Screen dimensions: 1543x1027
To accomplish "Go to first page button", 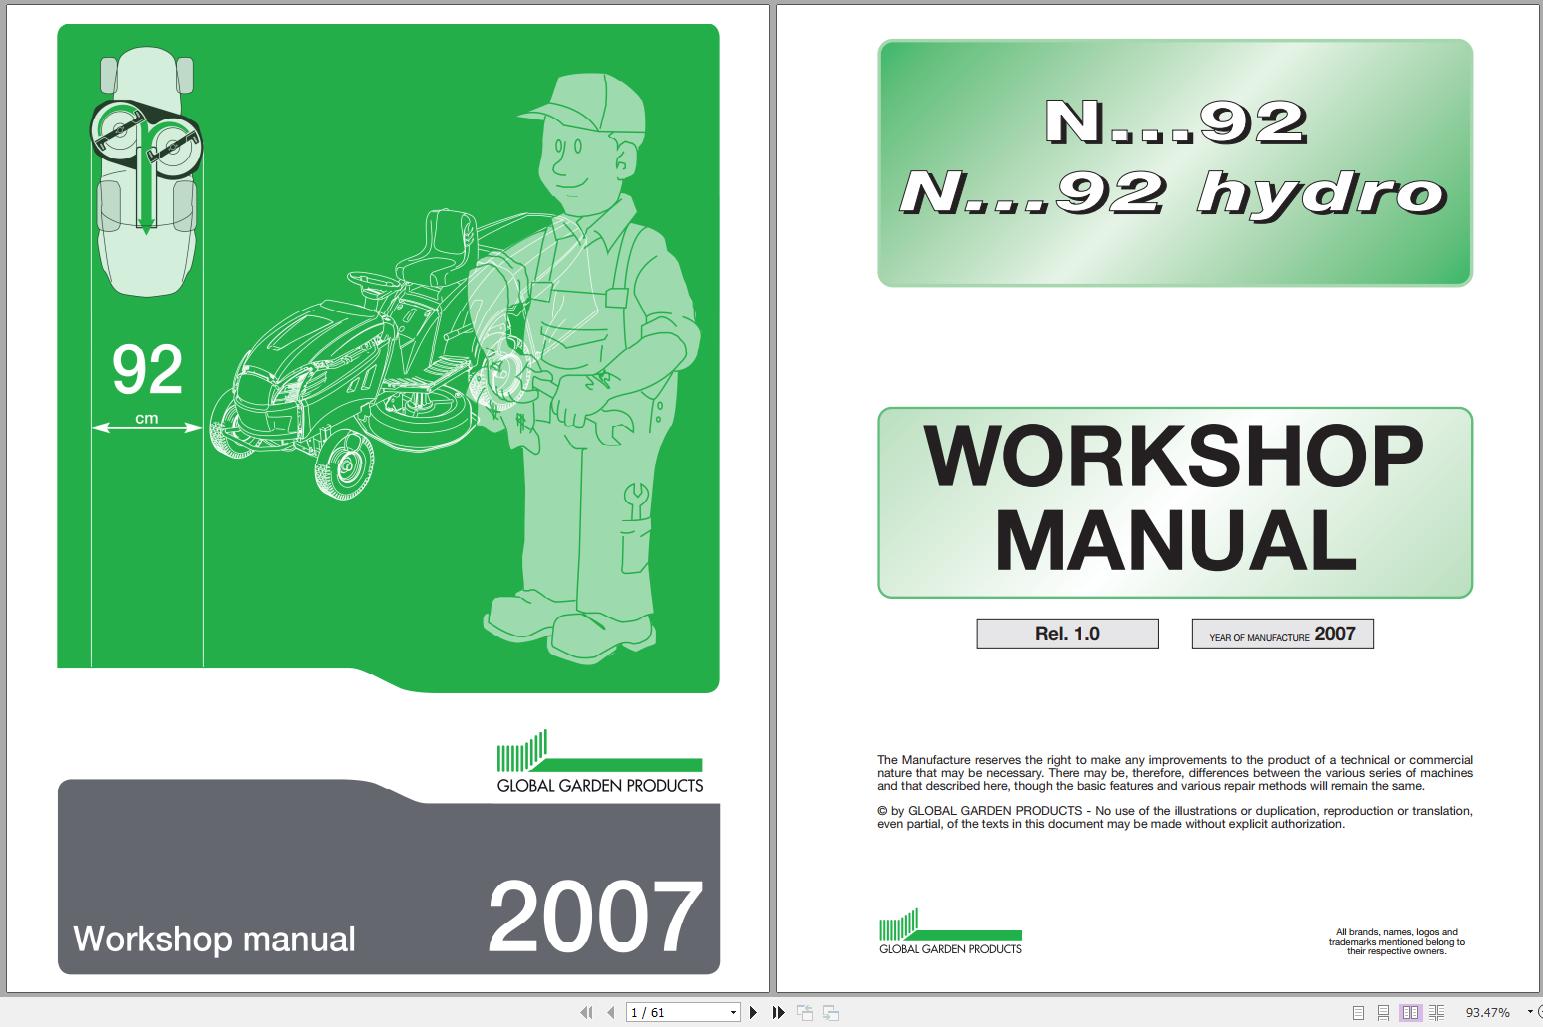I will (x=587, y=1012).
